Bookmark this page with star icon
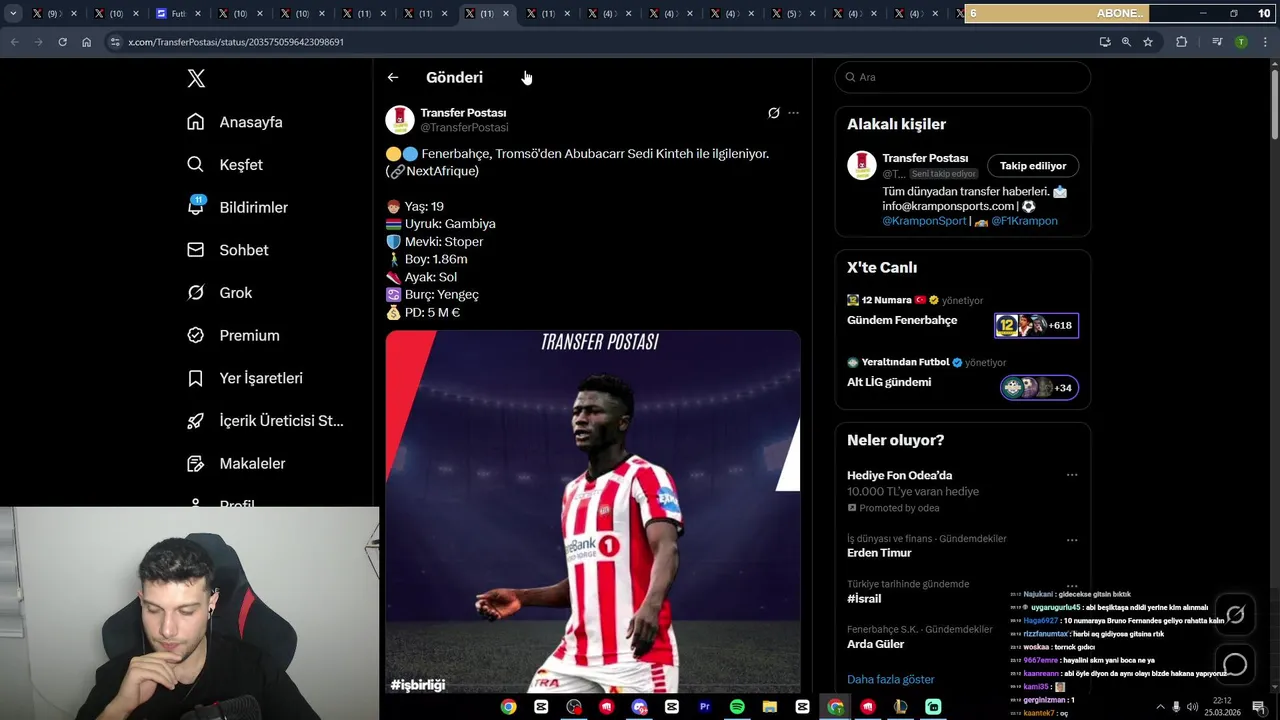 tap(1148, 42)
